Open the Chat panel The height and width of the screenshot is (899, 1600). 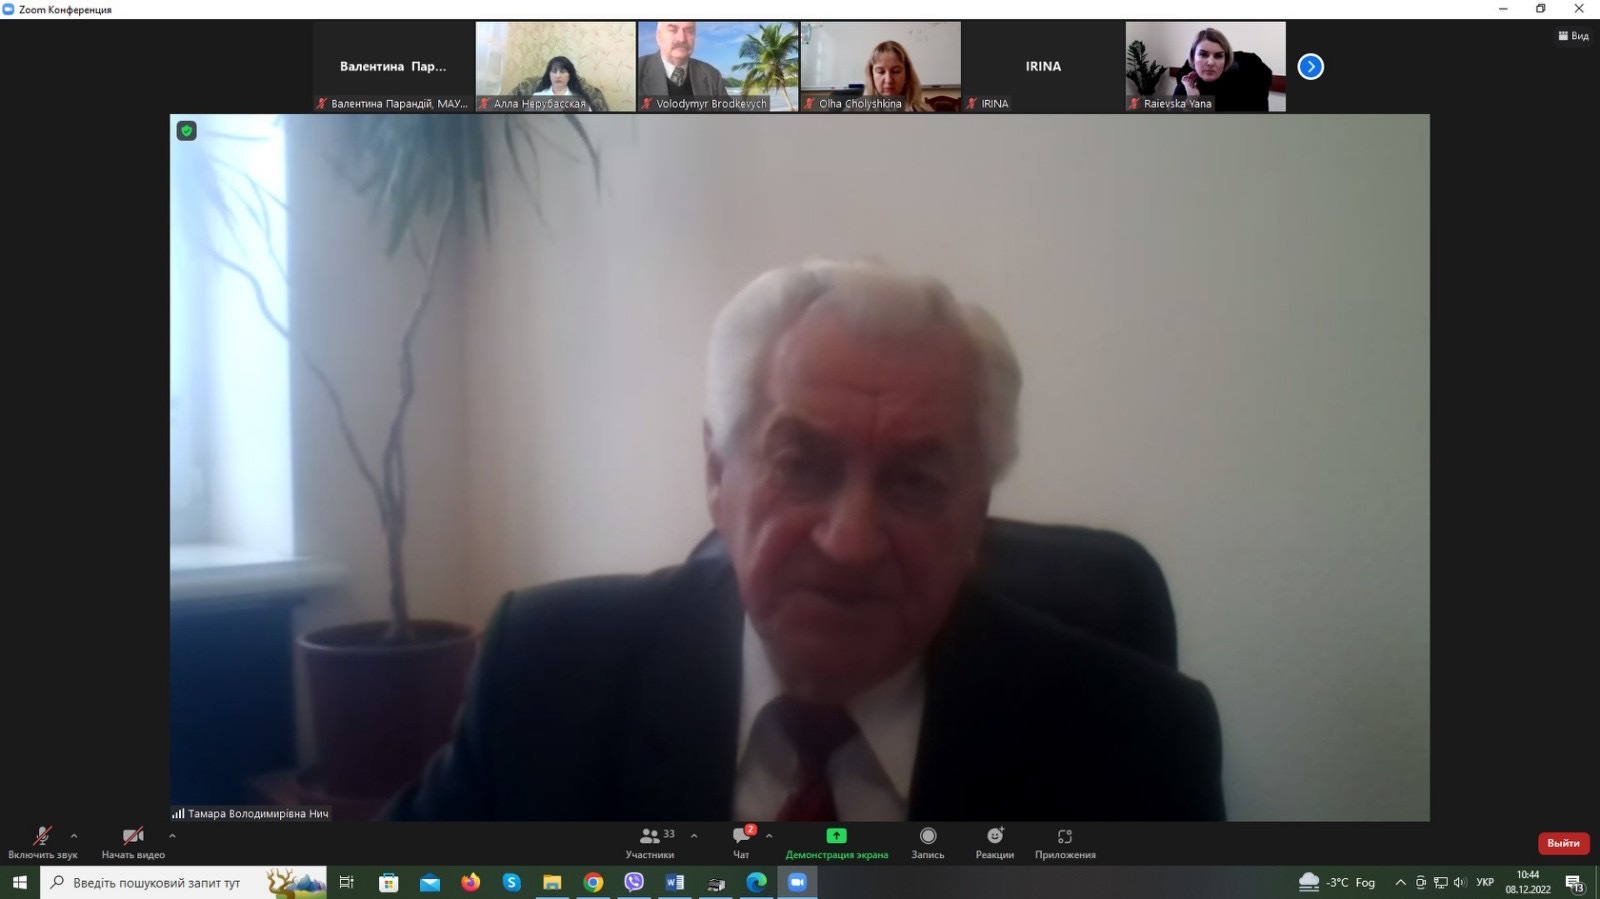click(x=741, y=836)
